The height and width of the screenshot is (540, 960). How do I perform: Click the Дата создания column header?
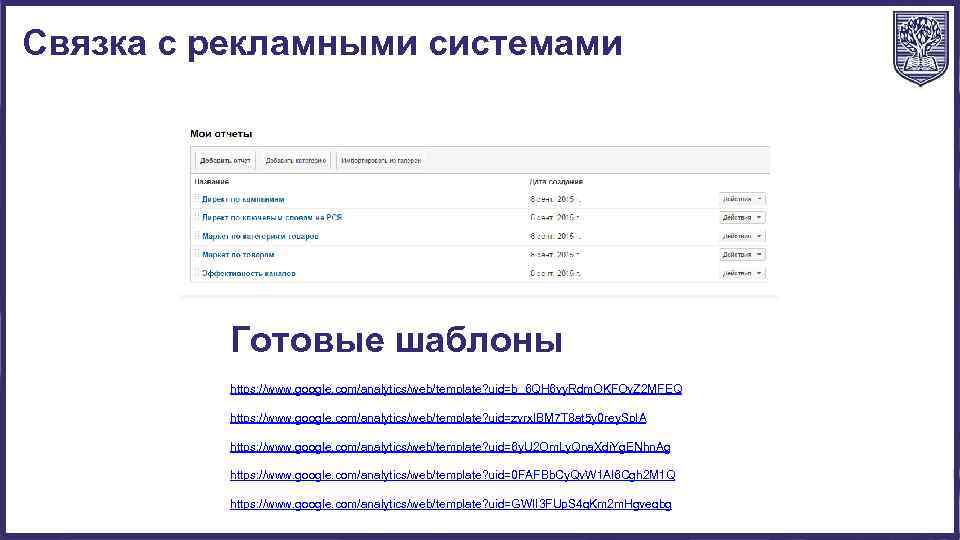tap(556, 181)
